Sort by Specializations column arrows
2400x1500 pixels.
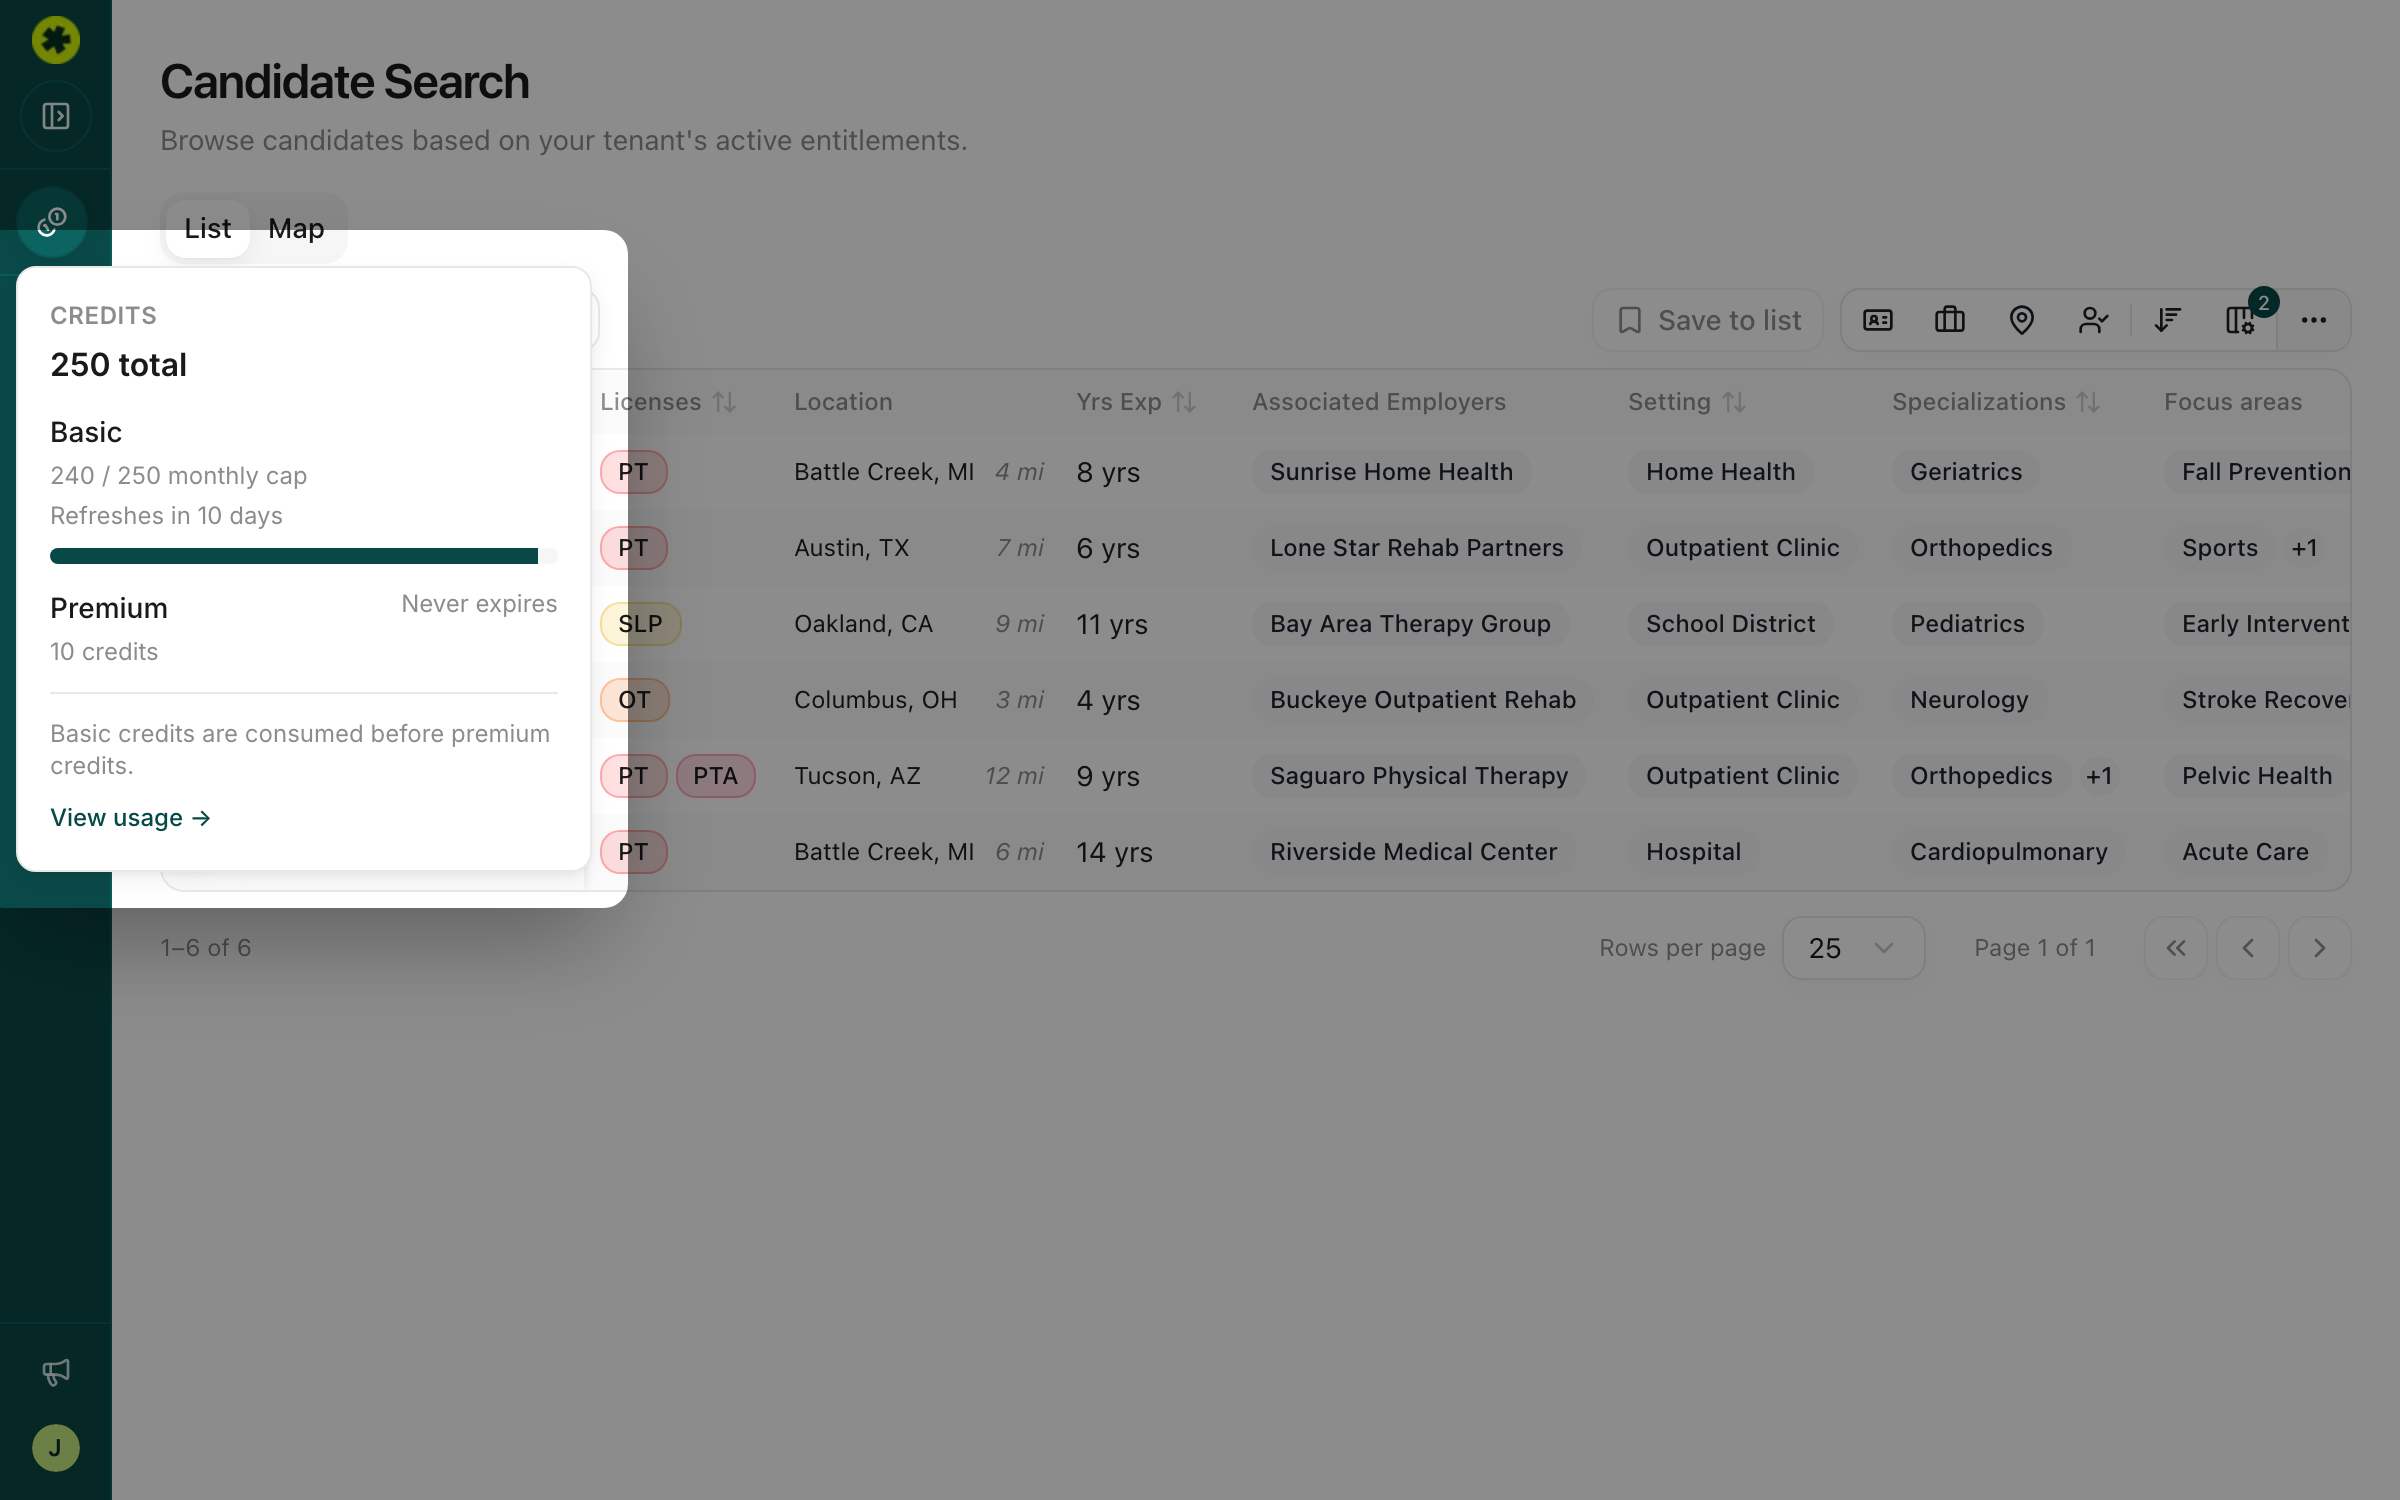pyautogui.click(x=2088, y=402)
